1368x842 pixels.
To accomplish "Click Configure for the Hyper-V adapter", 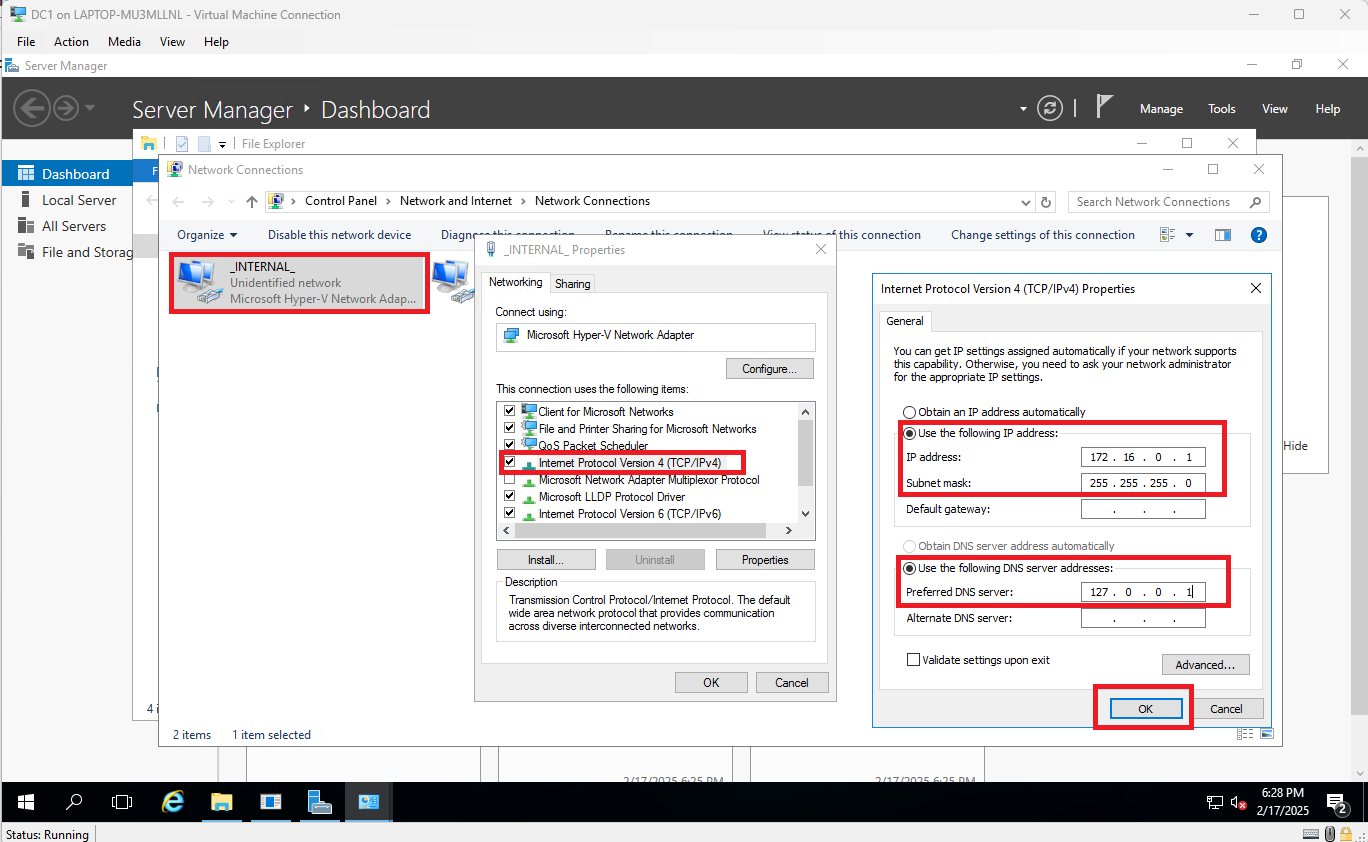I will click(769, 369).
